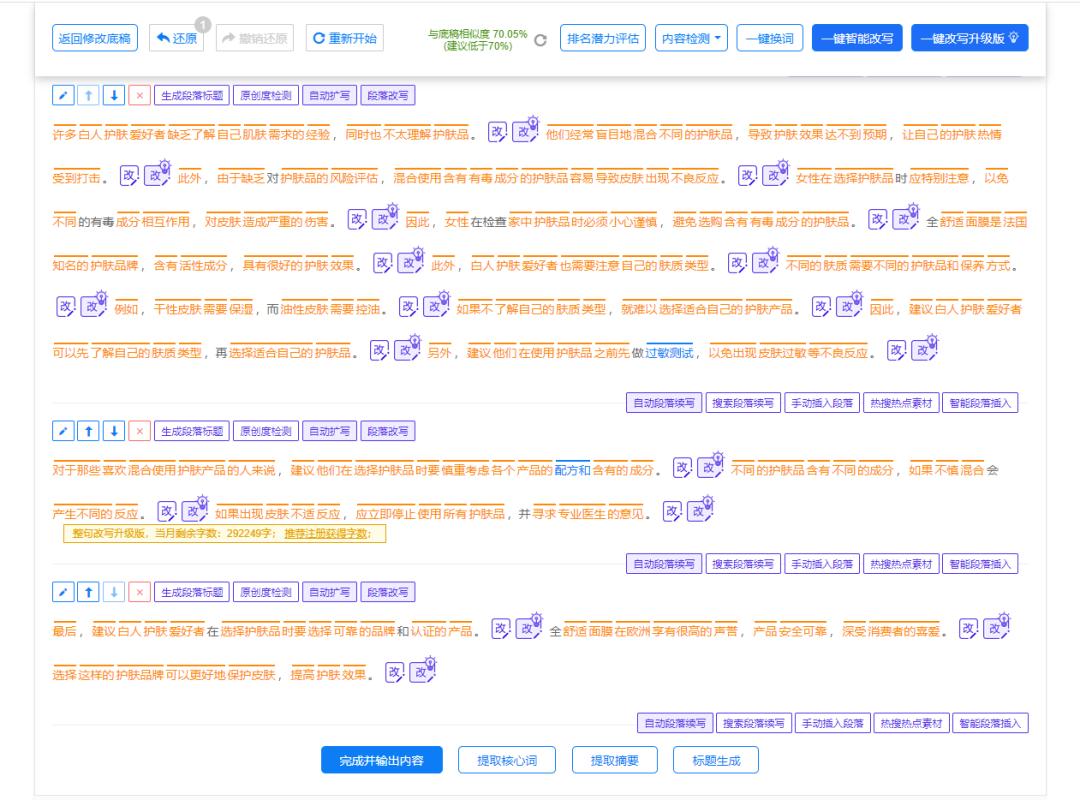The height and width of the screenshot is (800, 1080).
Task: Click 段落改写 above the first paragraph
Action: [x=388, y=95]
